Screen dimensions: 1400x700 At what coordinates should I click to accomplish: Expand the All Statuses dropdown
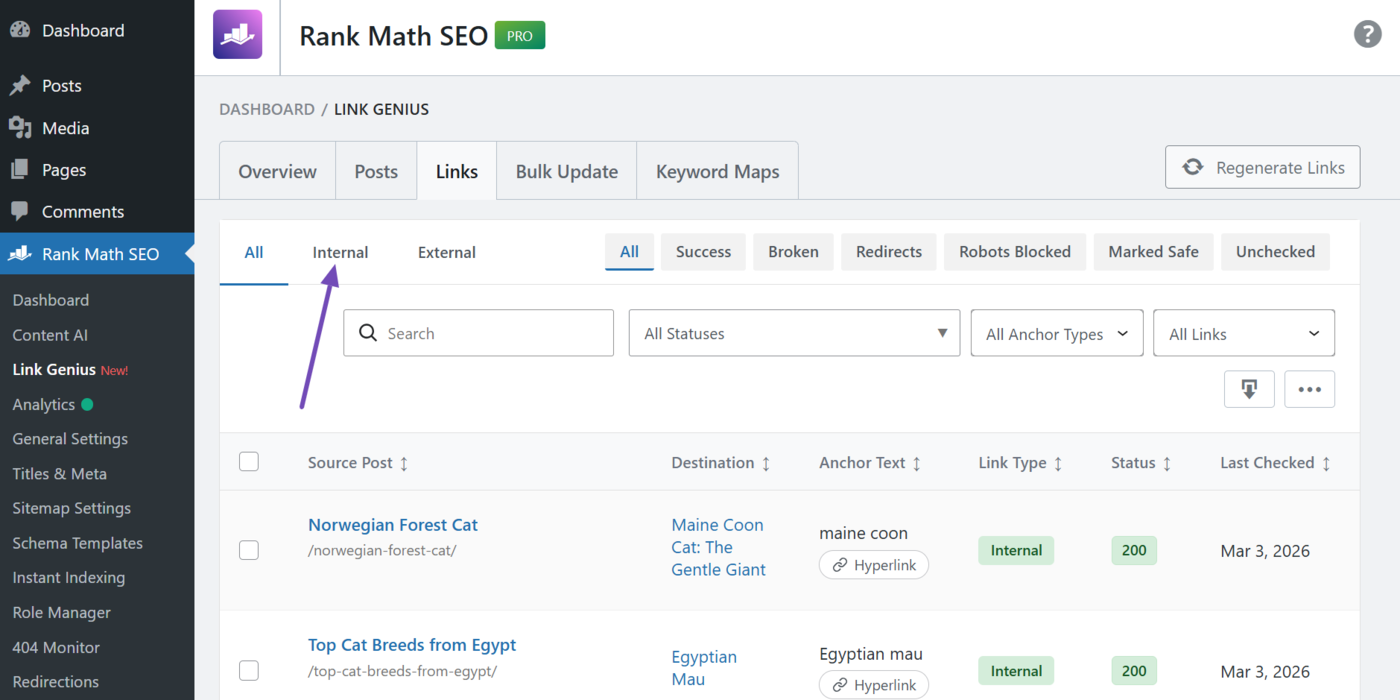pos(794,333)
